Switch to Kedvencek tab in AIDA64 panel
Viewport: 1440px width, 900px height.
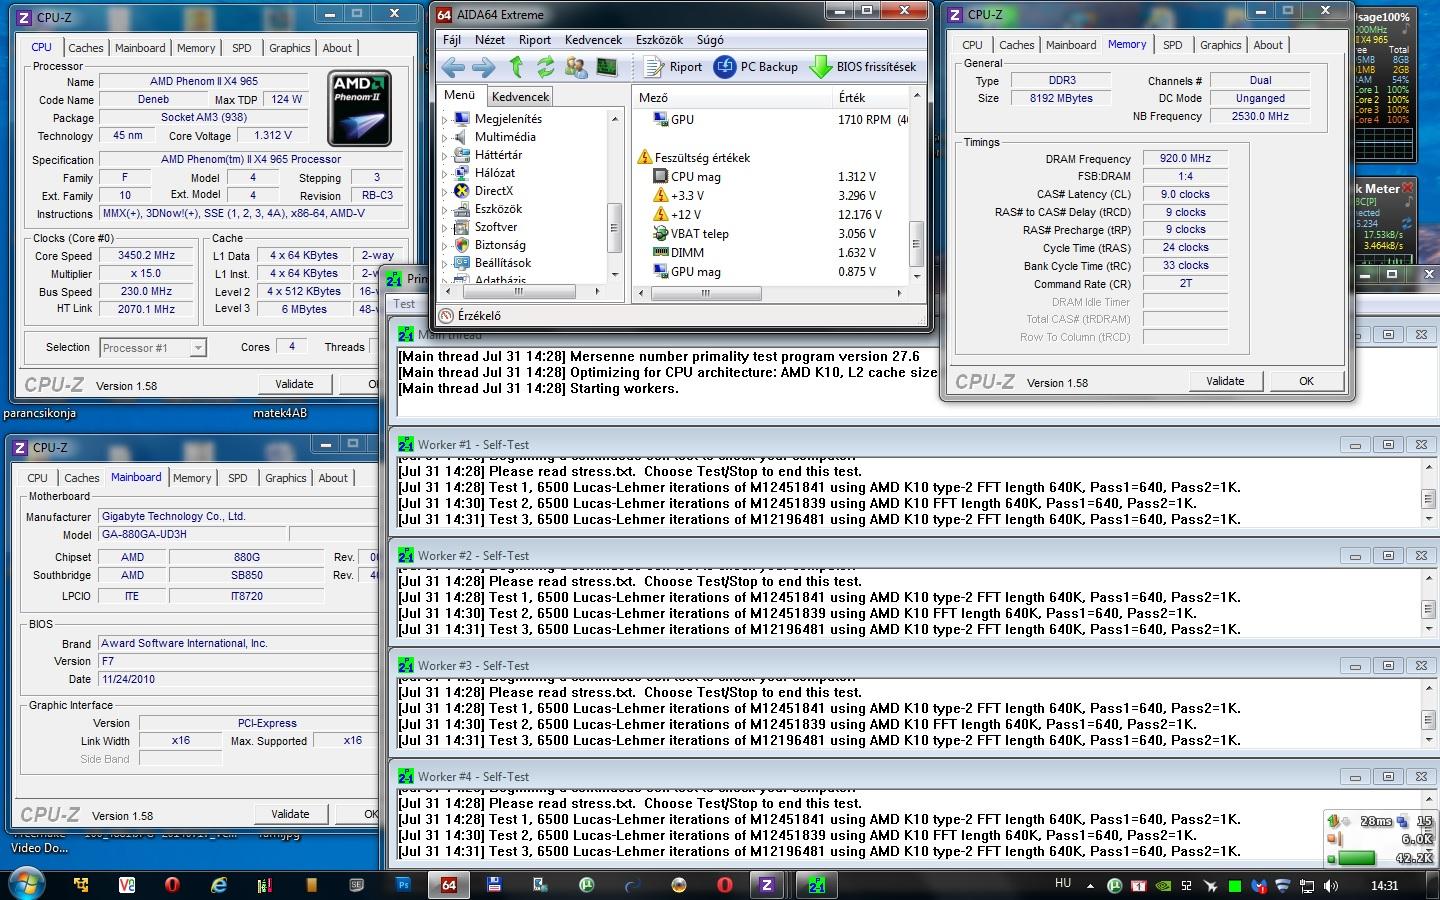tap(520, 97)
